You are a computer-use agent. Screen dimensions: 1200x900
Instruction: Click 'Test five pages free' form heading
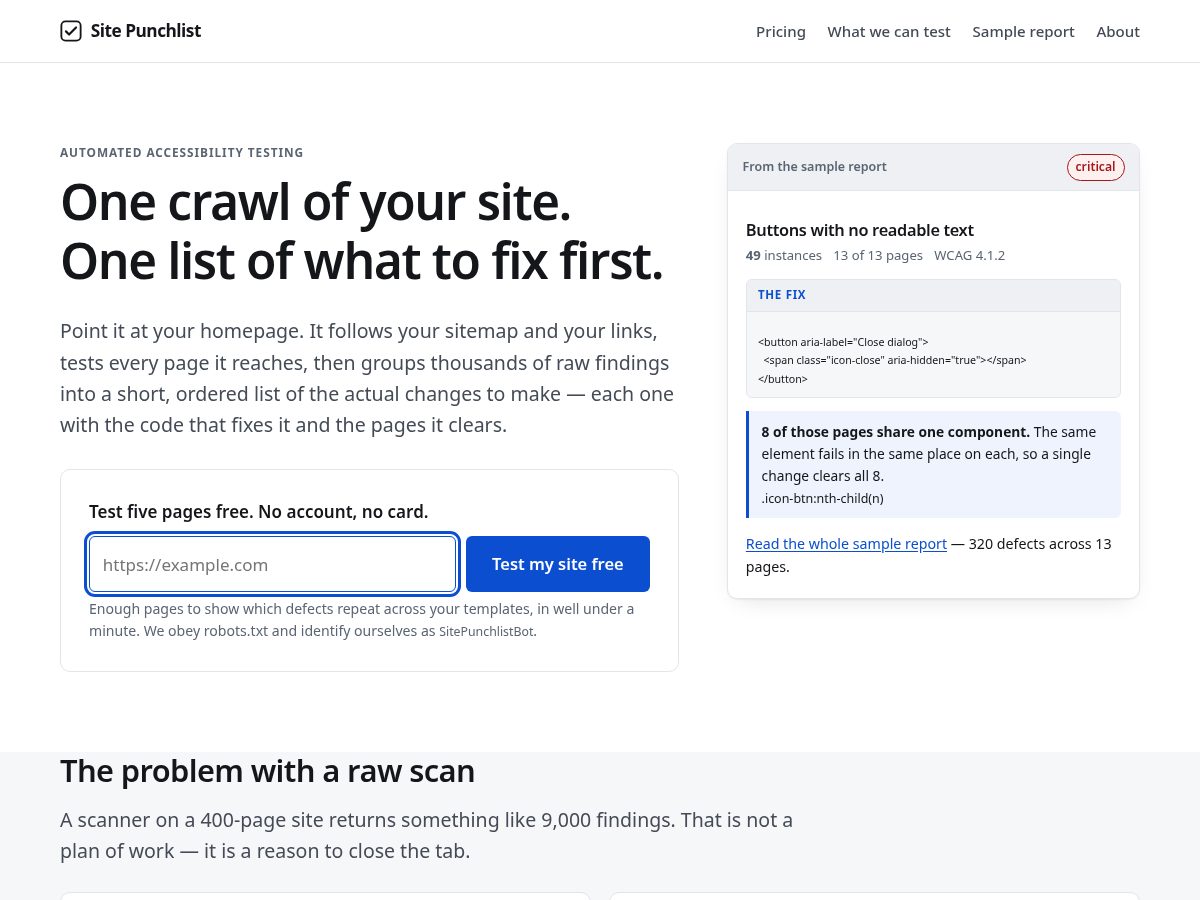tap(258, 512)
